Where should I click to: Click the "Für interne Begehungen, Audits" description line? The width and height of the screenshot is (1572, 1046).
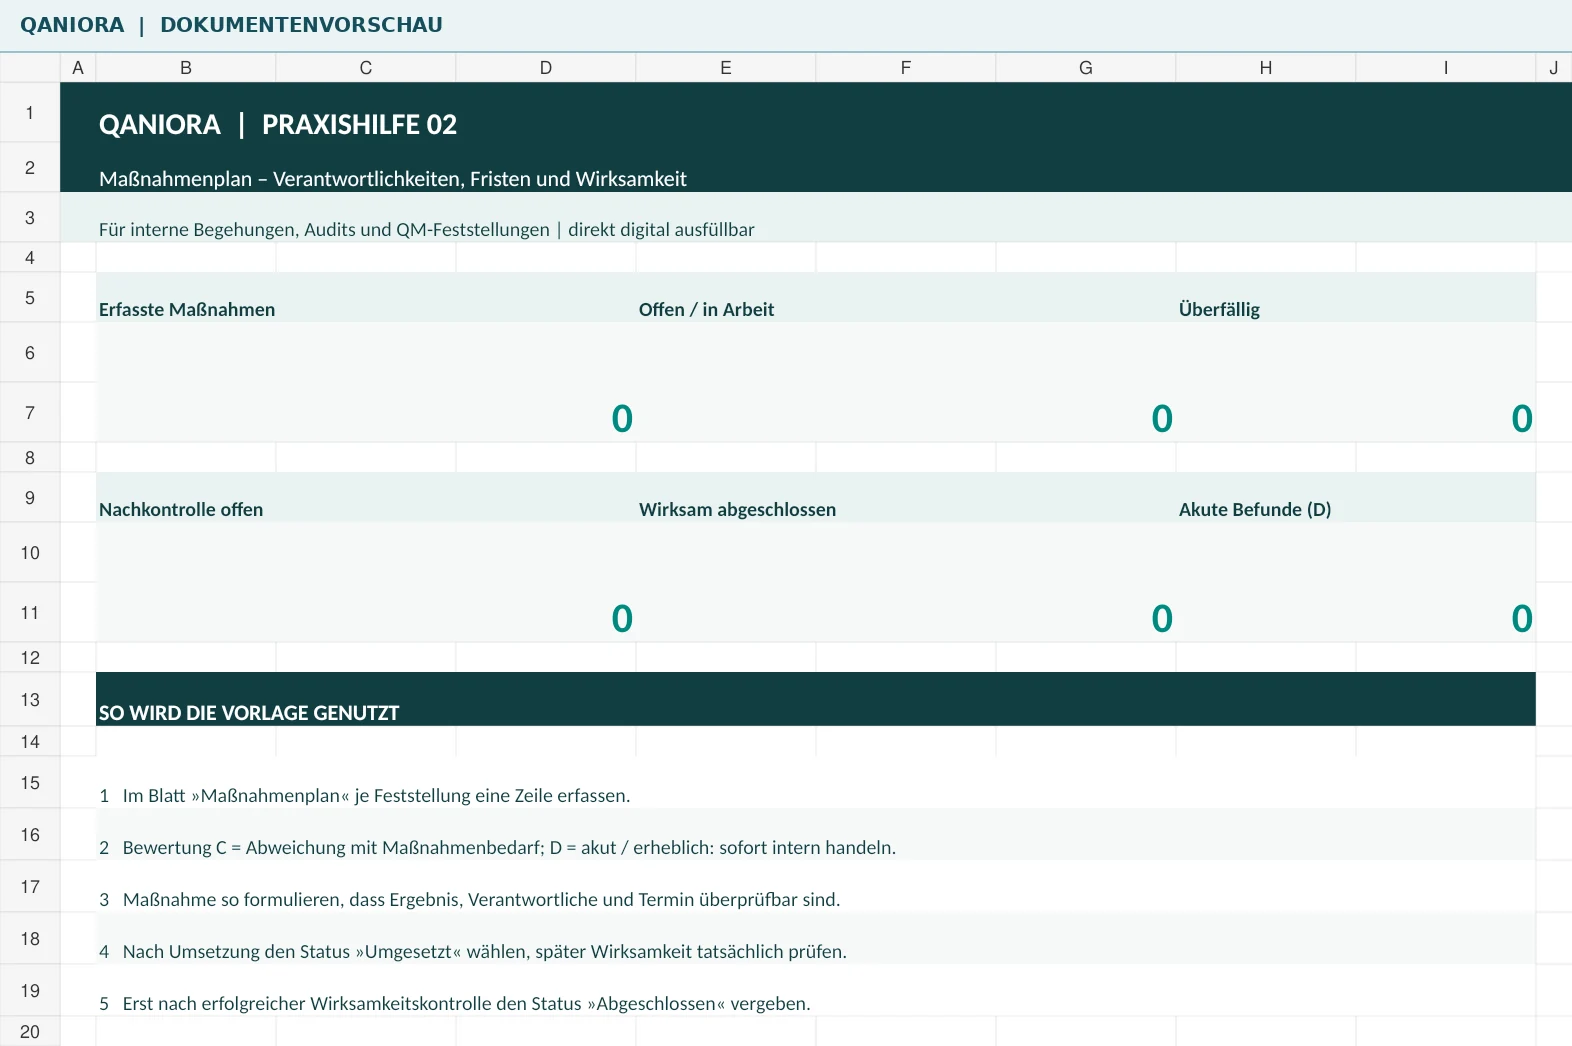[427, 229]
